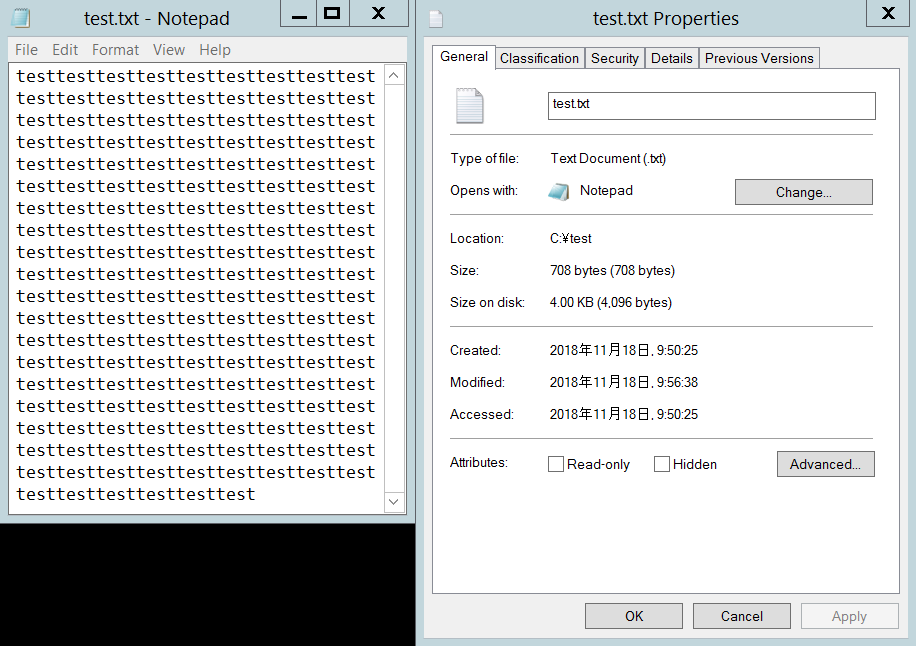This screenshot has width=916, height=646.
Task: Click the '4.00 KB (4,096 bytes)' value
Action: click(610, 303)
